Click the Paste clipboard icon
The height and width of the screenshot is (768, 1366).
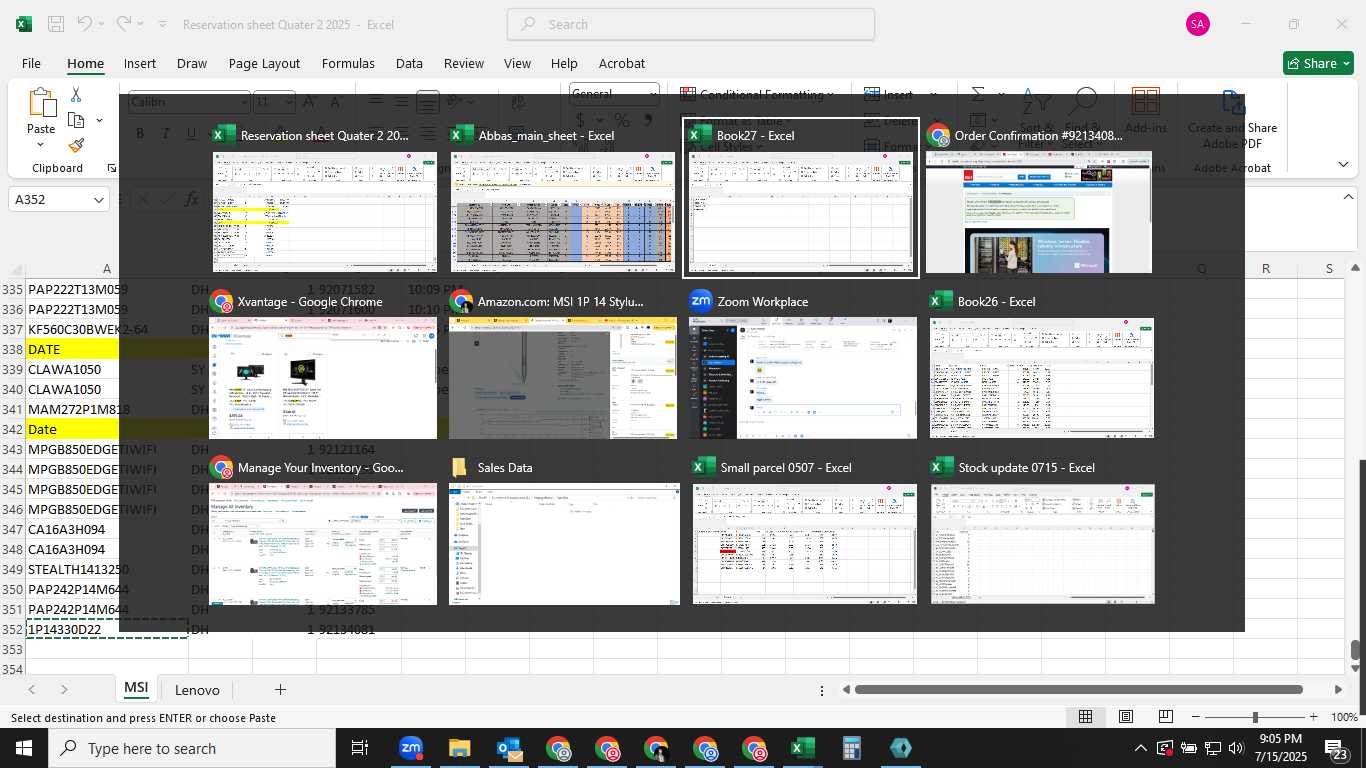click(41, 104)
